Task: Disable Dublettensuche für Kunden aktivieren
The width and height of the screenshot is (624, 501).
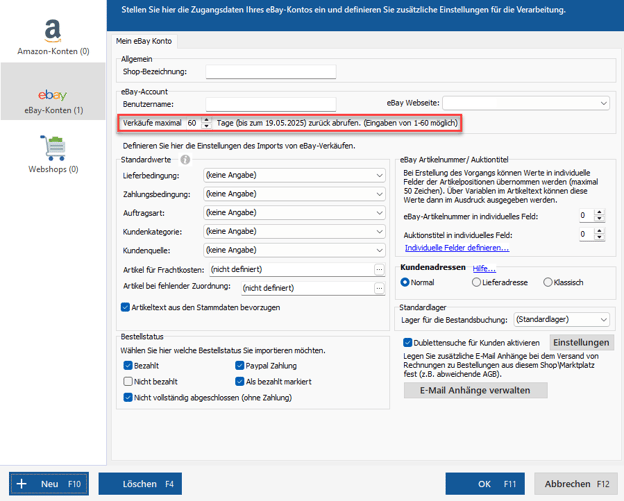Action: pyautogui.click(x=394, y=342)
